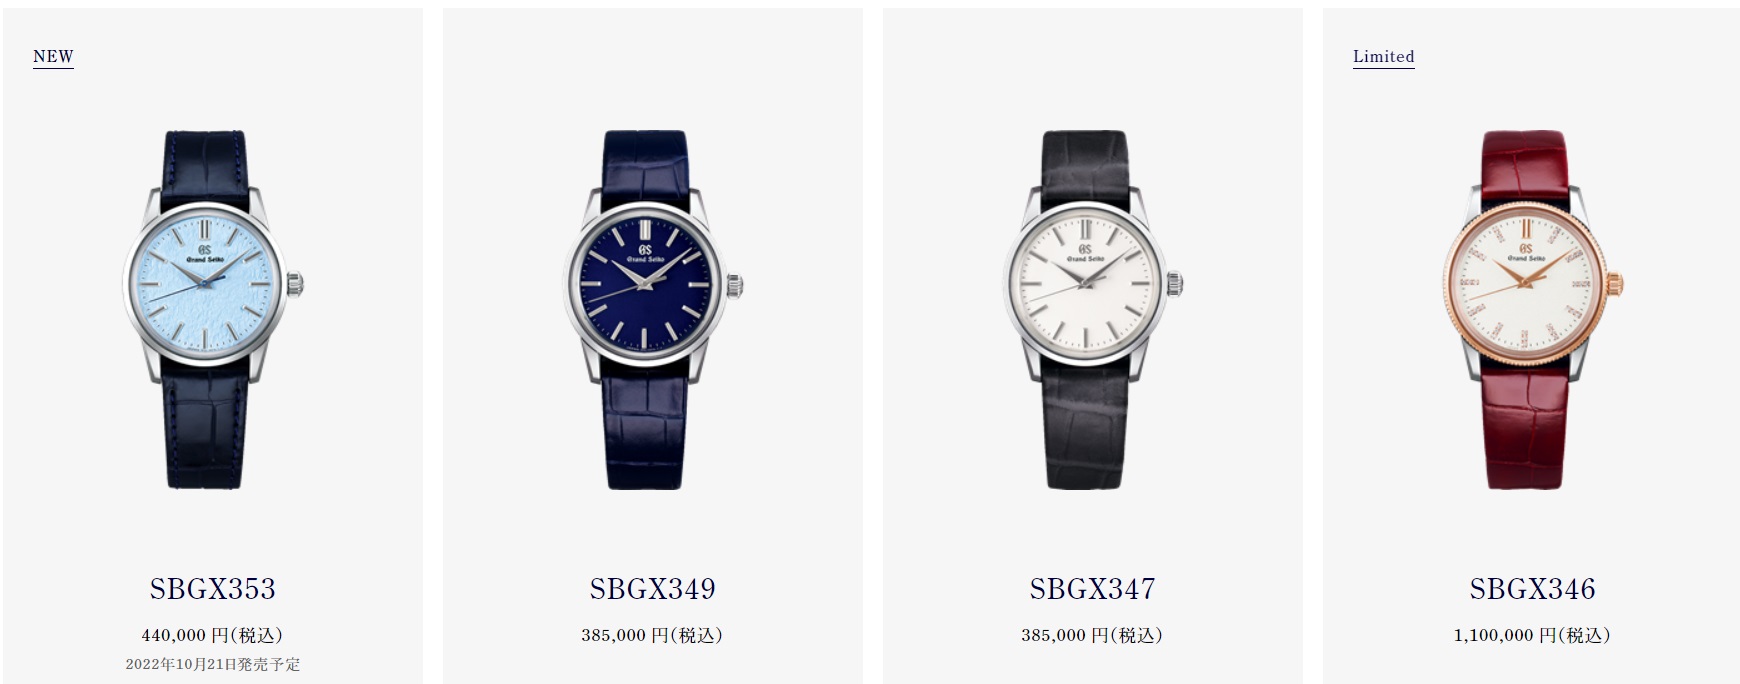The width and height of the screenshot is (1740, 684).
Task: Click the Limited label on last card
Action: (x=1384, y=57)
